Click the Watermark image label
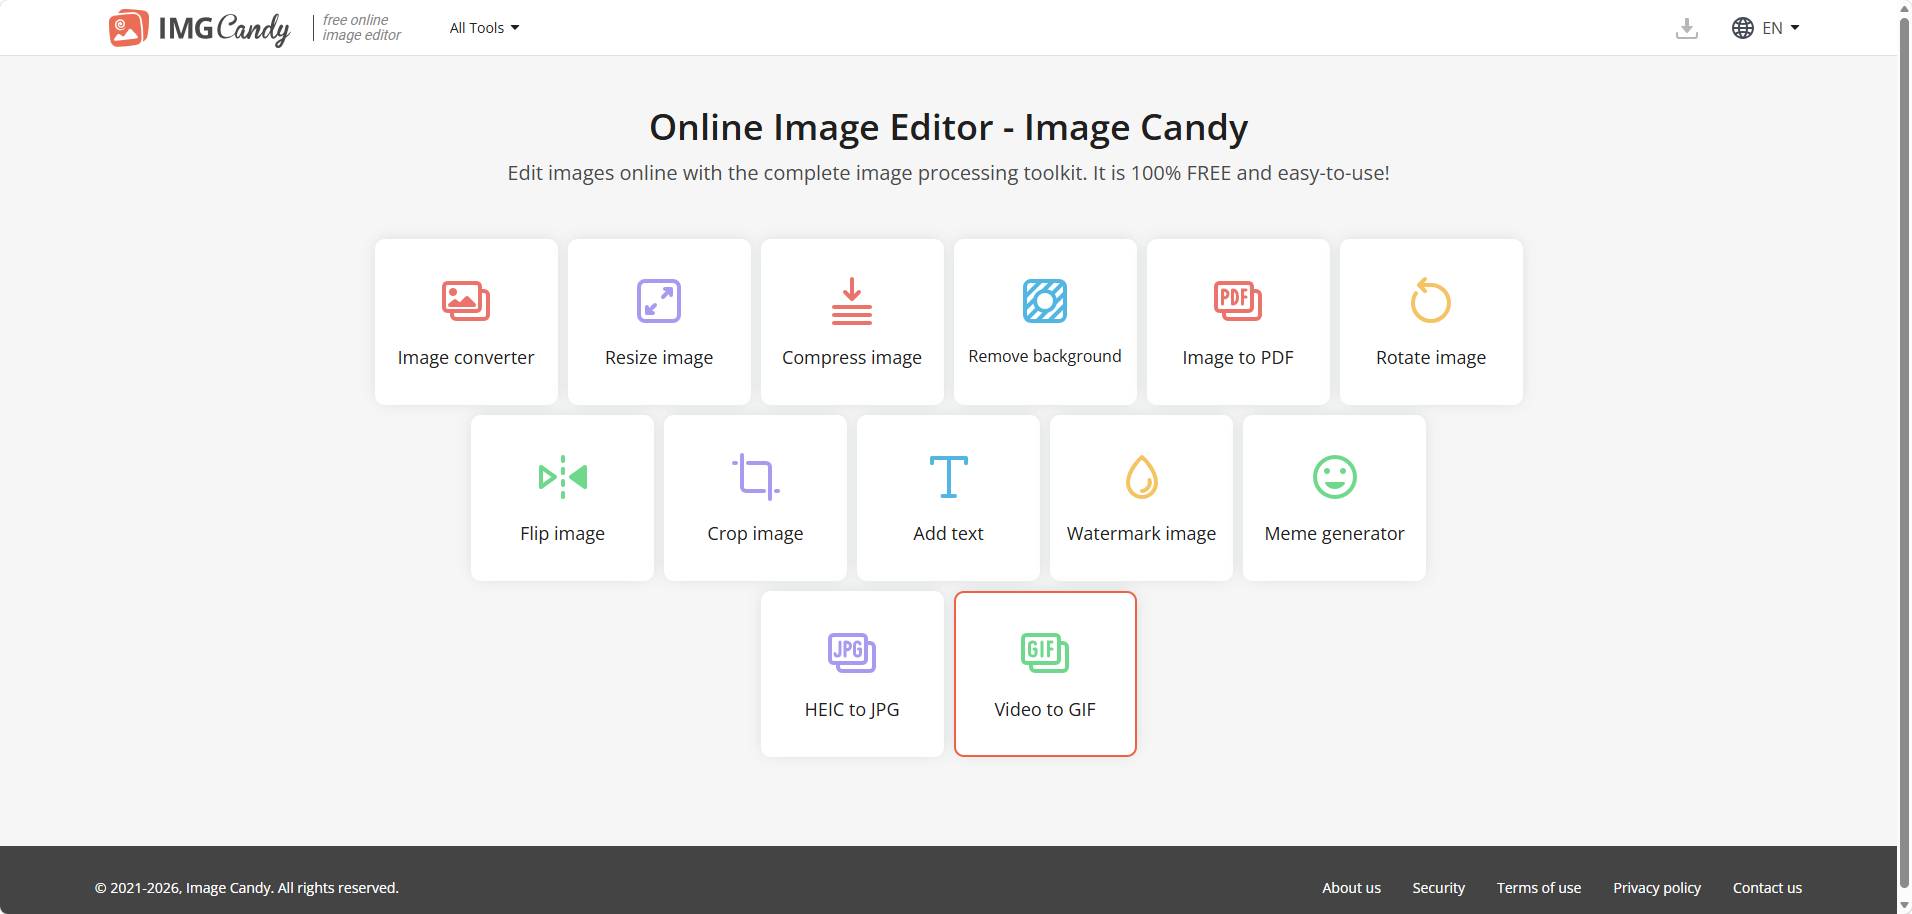 1141,534
